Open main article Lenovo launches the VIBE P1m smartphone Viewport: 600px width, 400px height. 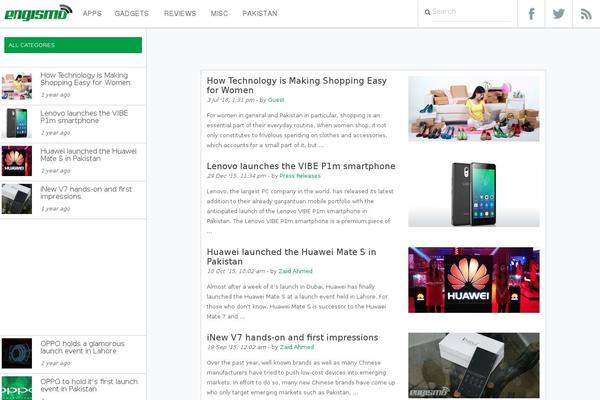pyautogui.click(x=301, y=166)
